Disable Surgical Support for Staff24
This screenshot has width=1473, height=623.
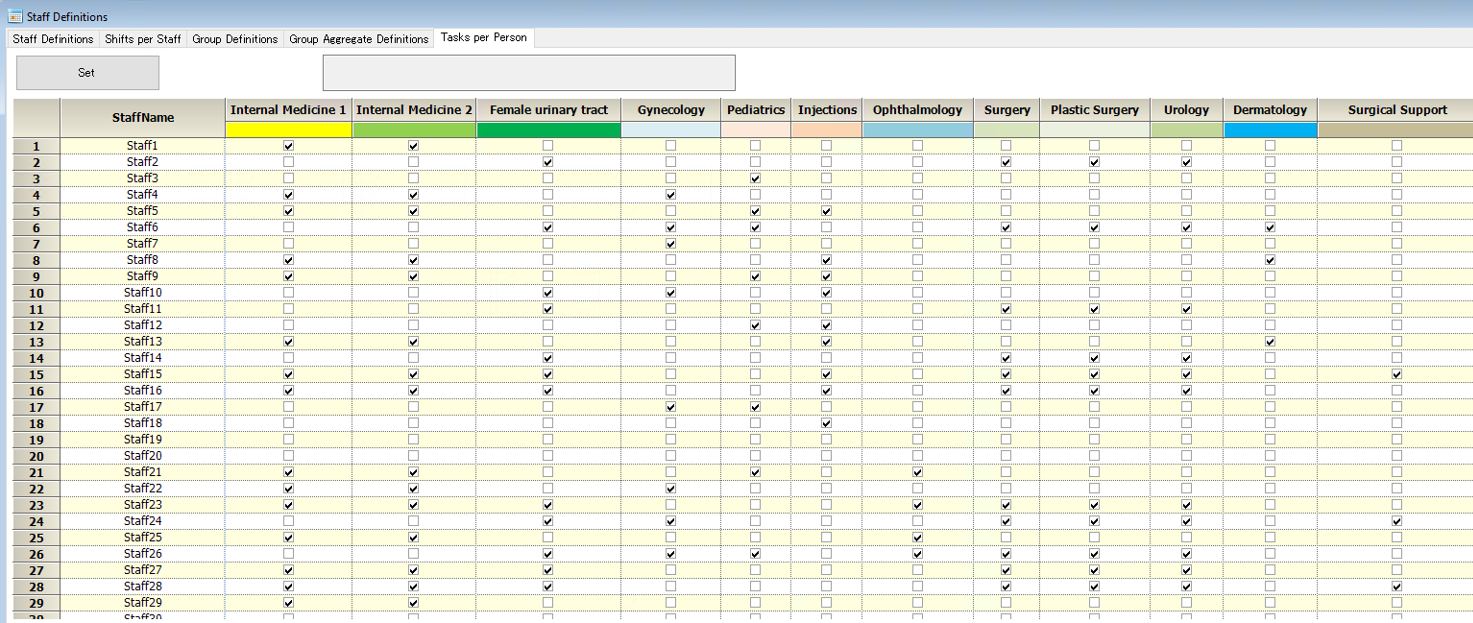point(1397,521)
